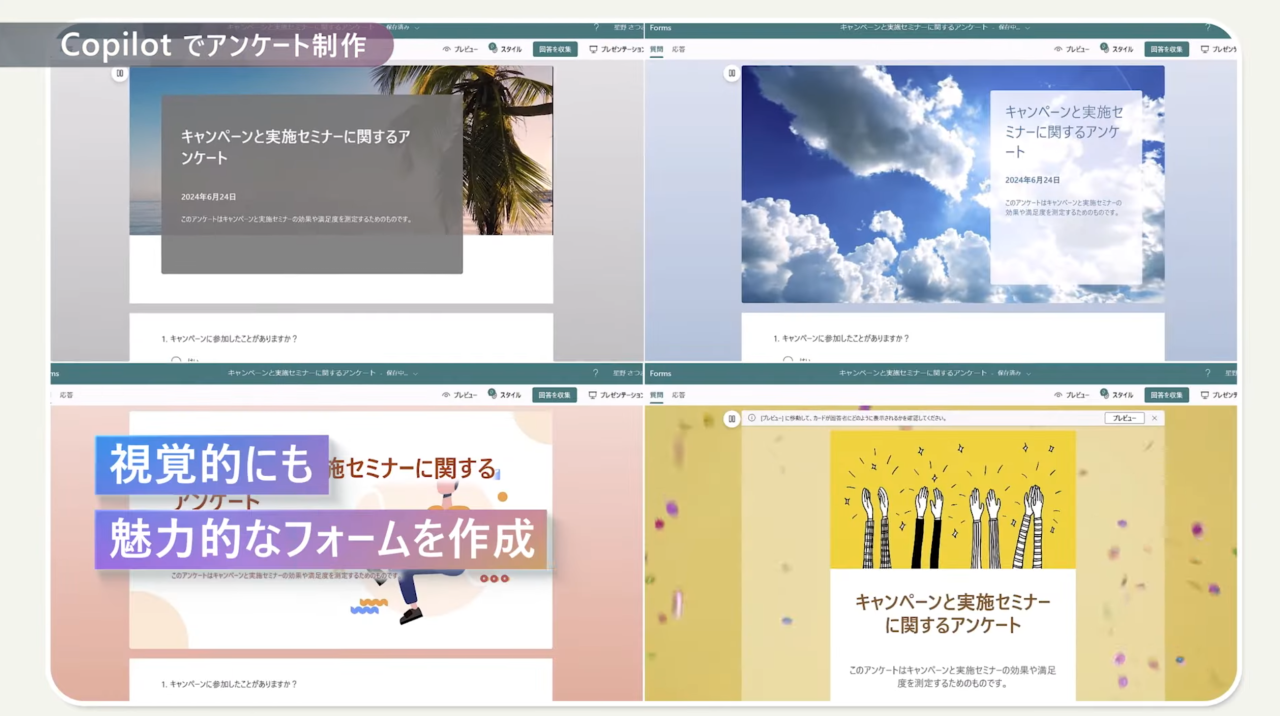
Task: Toggle the side pane icon beside the palm-tree header
Action: pyautogui.click(x=119, y=73)
